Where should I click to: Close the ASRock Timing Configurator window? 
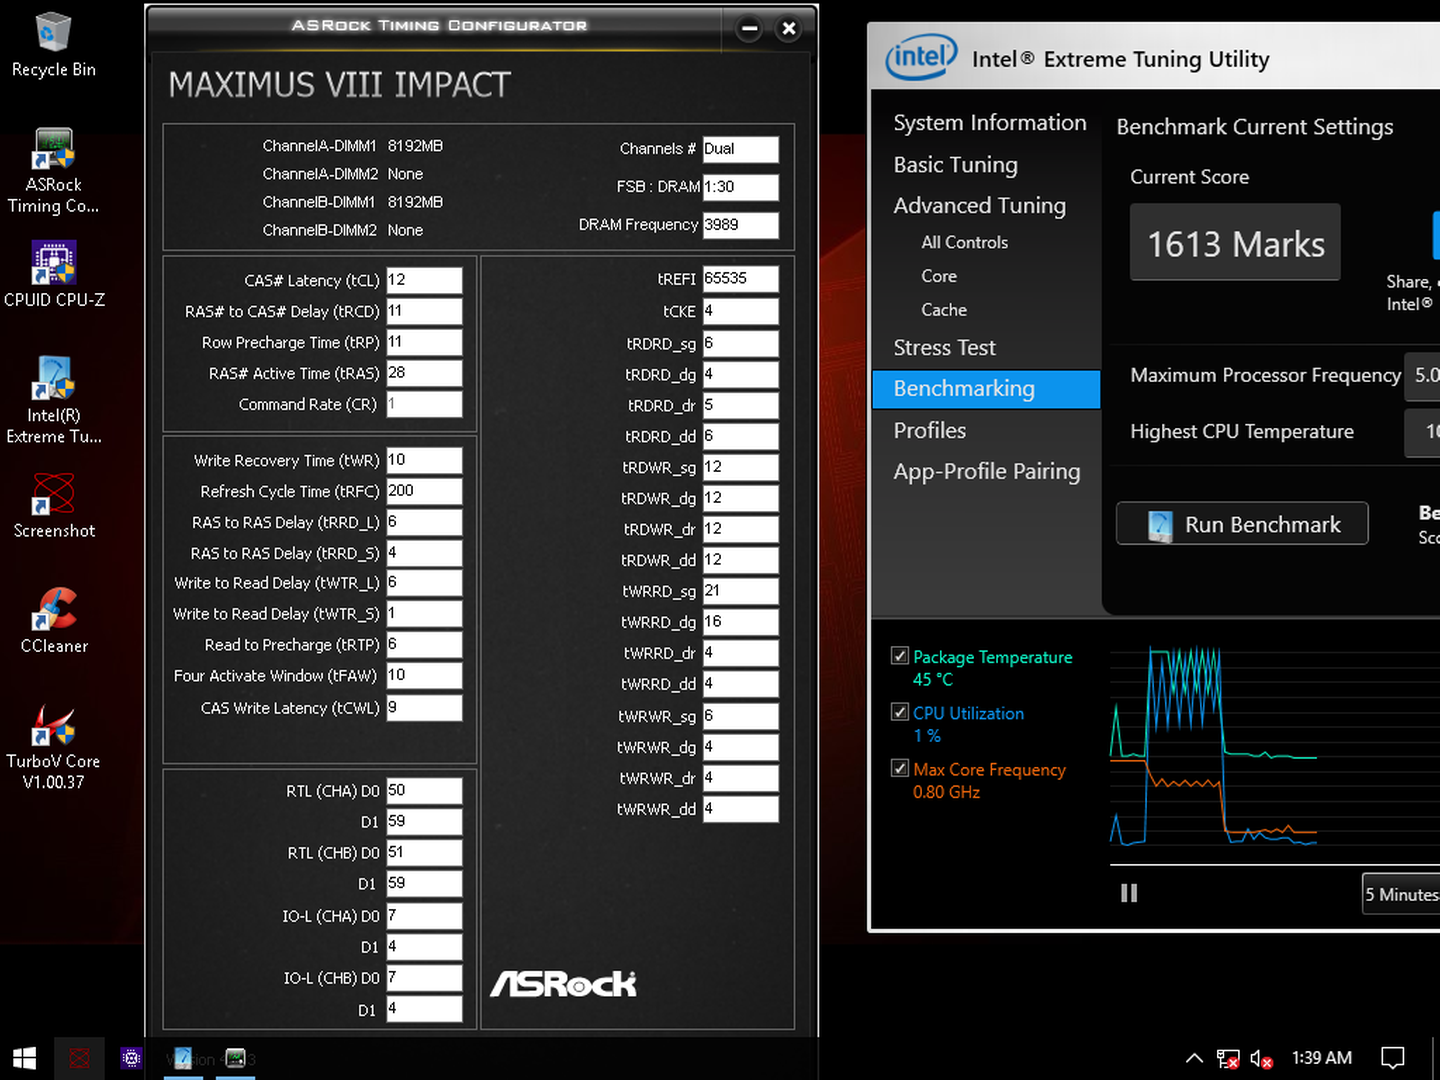tap(789, 29)
